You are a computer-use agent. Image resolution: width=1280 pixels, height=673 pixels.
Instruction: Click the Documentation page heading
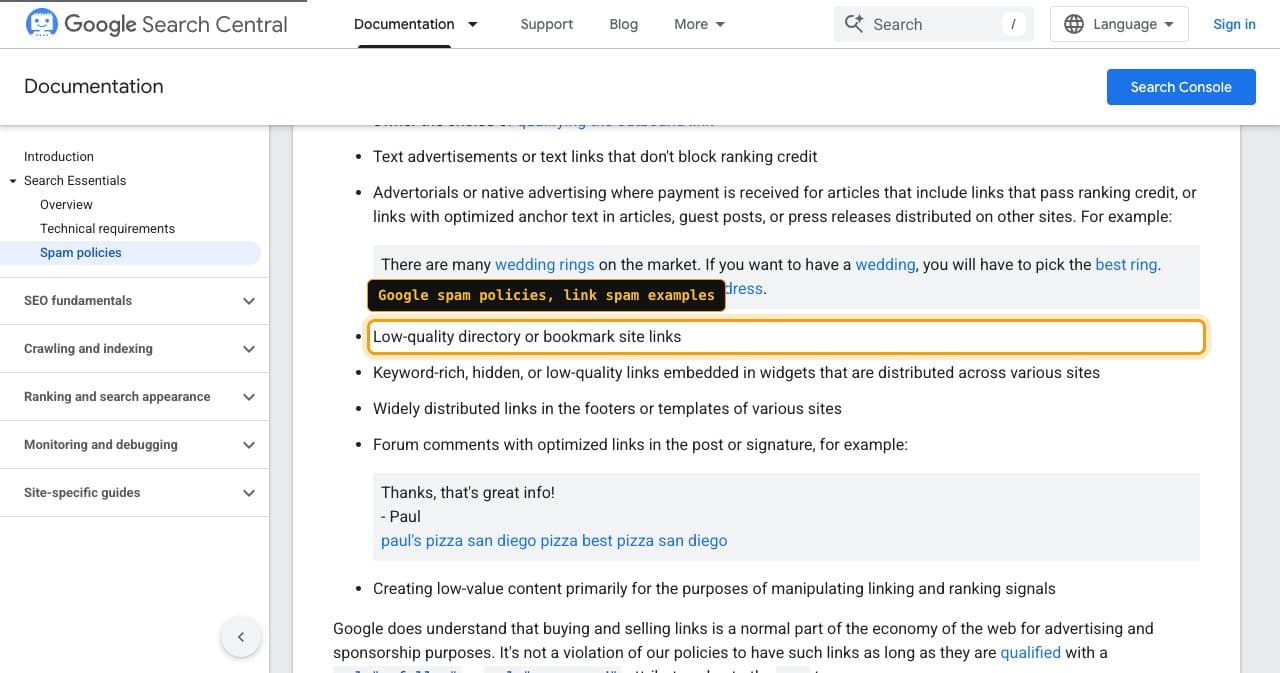pyautogui.click(x=94, y=87)
